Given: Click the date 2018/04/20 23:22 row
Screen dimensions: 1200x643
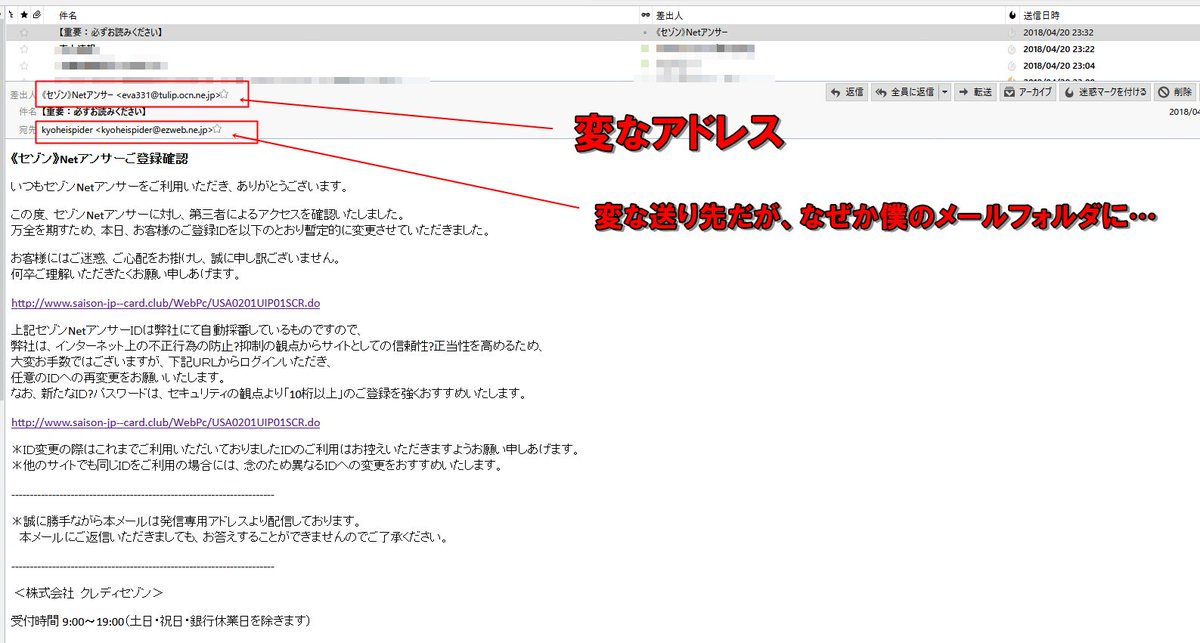Looking at the screenshot, I should click(x=1058, y=49).
